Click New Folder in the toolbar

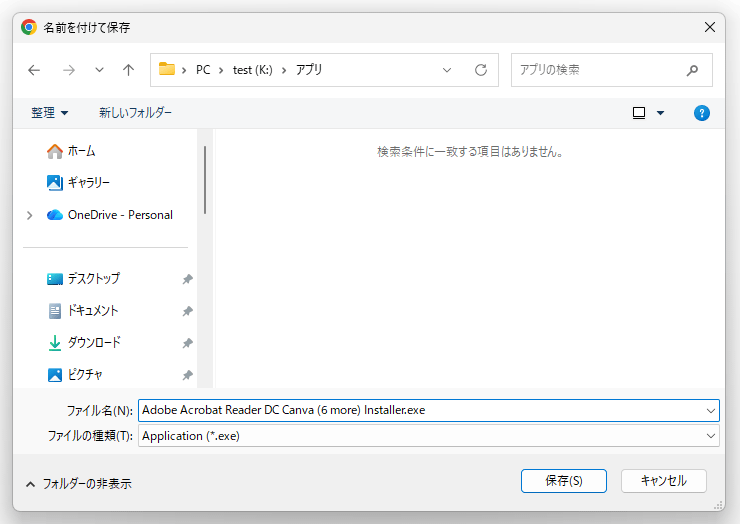click(x=135, y=113)
